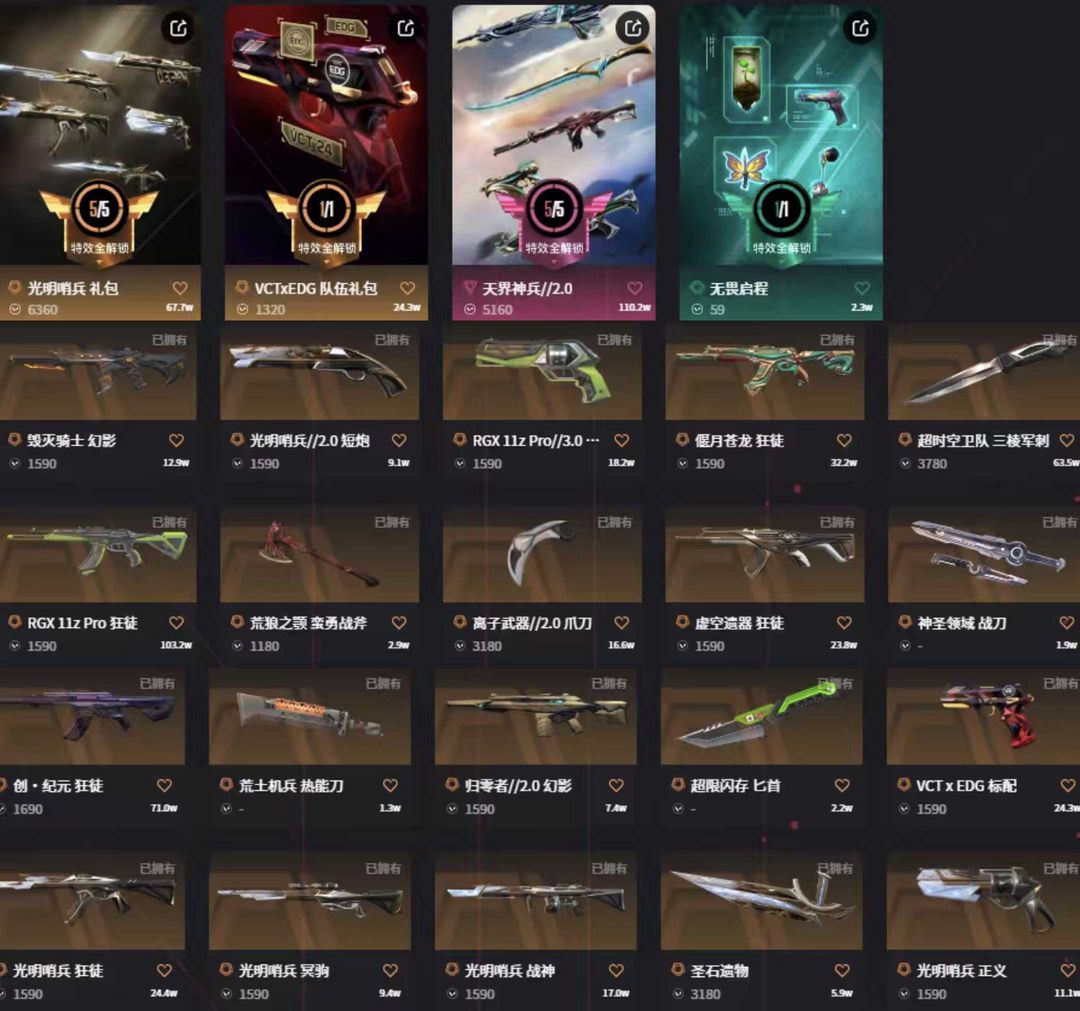This screenshot has width=1080, height=1011.
Task: Select the 虚空遗器 狂徒 item title
Action: (x=739, y=623)
